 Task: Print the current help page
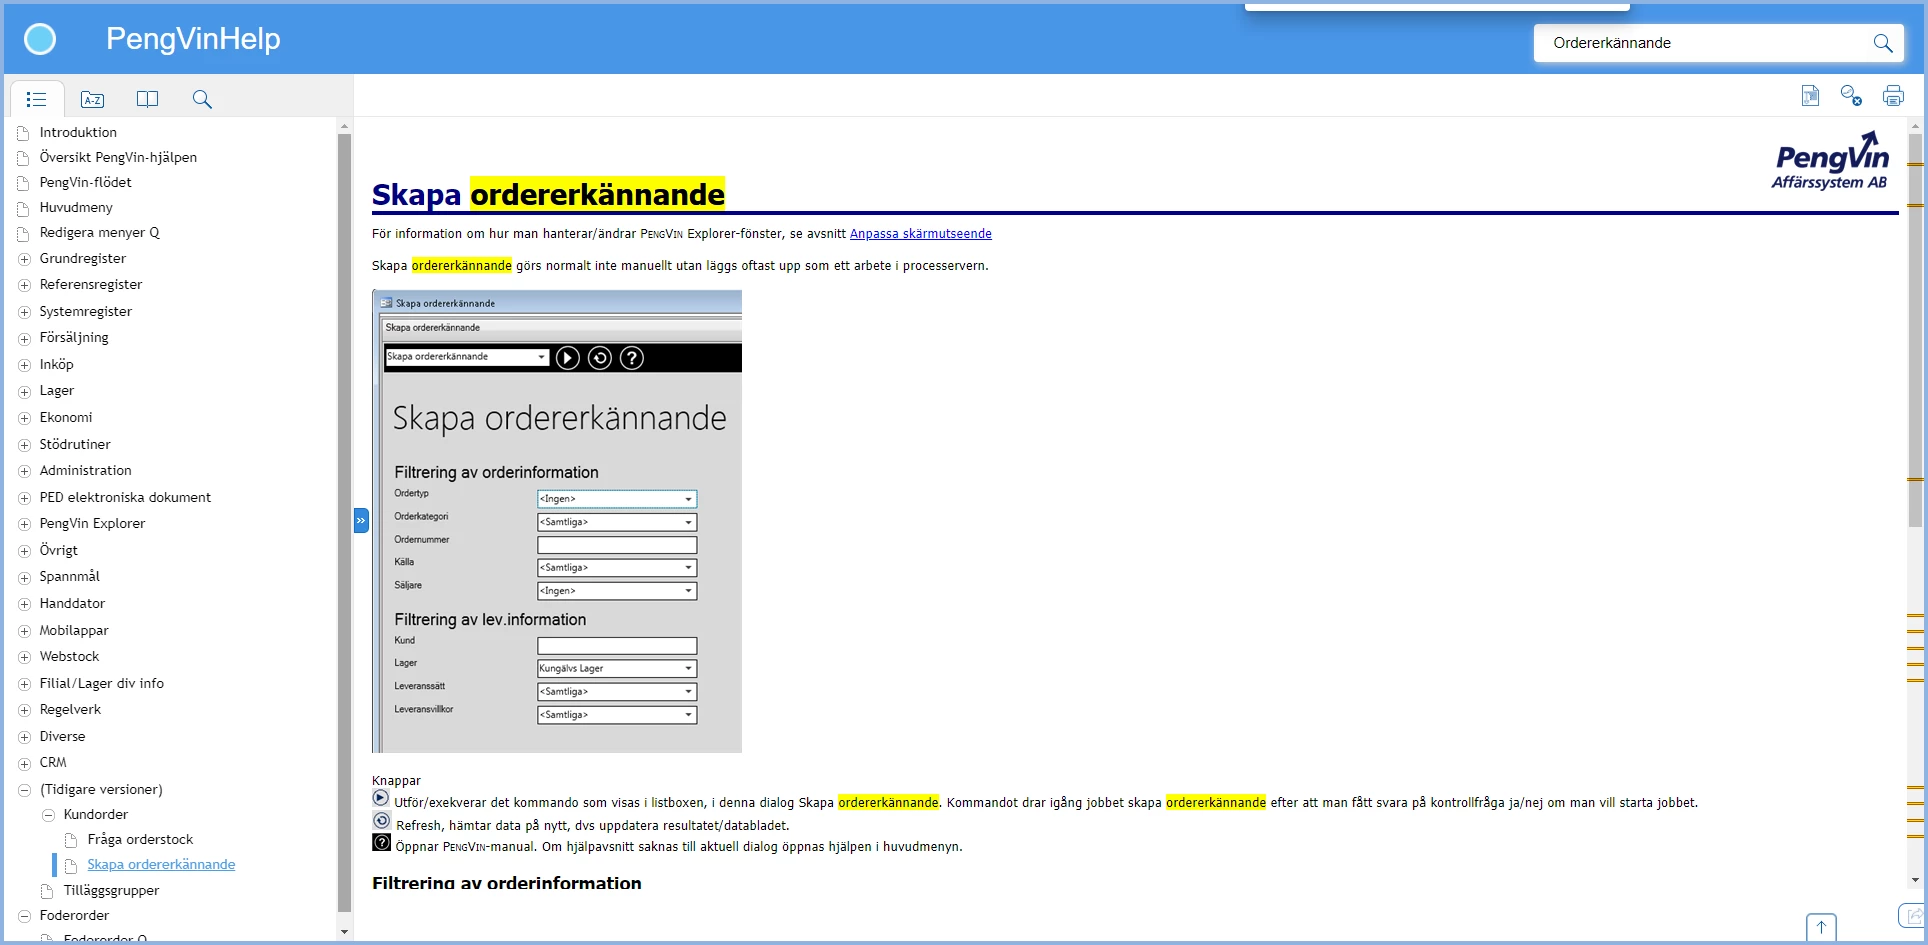(x=1893, y=96)
